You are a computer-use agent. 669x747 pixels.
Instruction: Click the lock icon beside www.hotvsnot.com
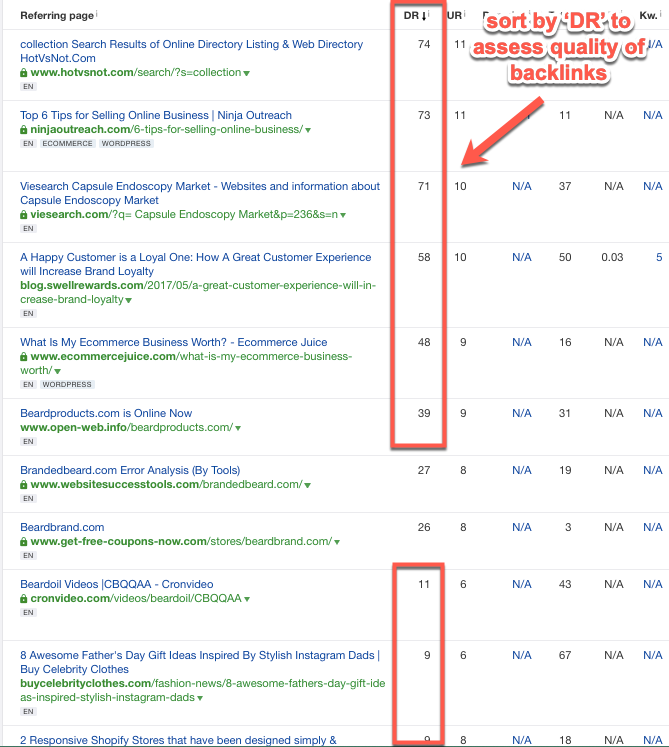[x=24, y=73]
